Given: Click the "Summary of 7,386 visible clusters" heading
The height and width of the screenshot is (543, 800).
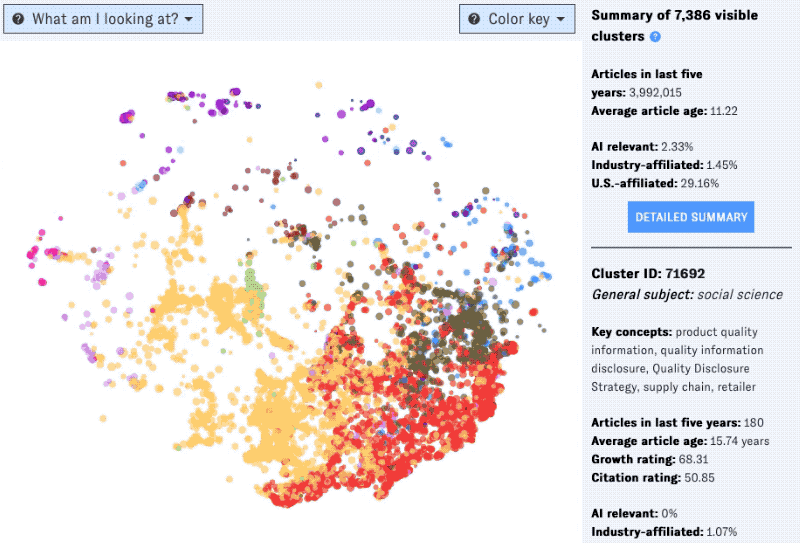Looking at the screenshot, I should pos(674,26).
